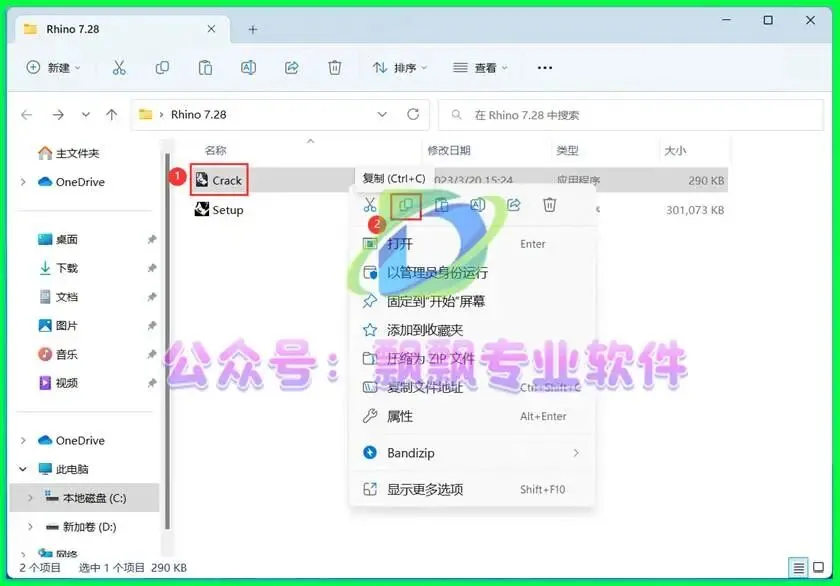Open a new tab with plus button
The image size is (840, 586).
(x=253, y=29)
